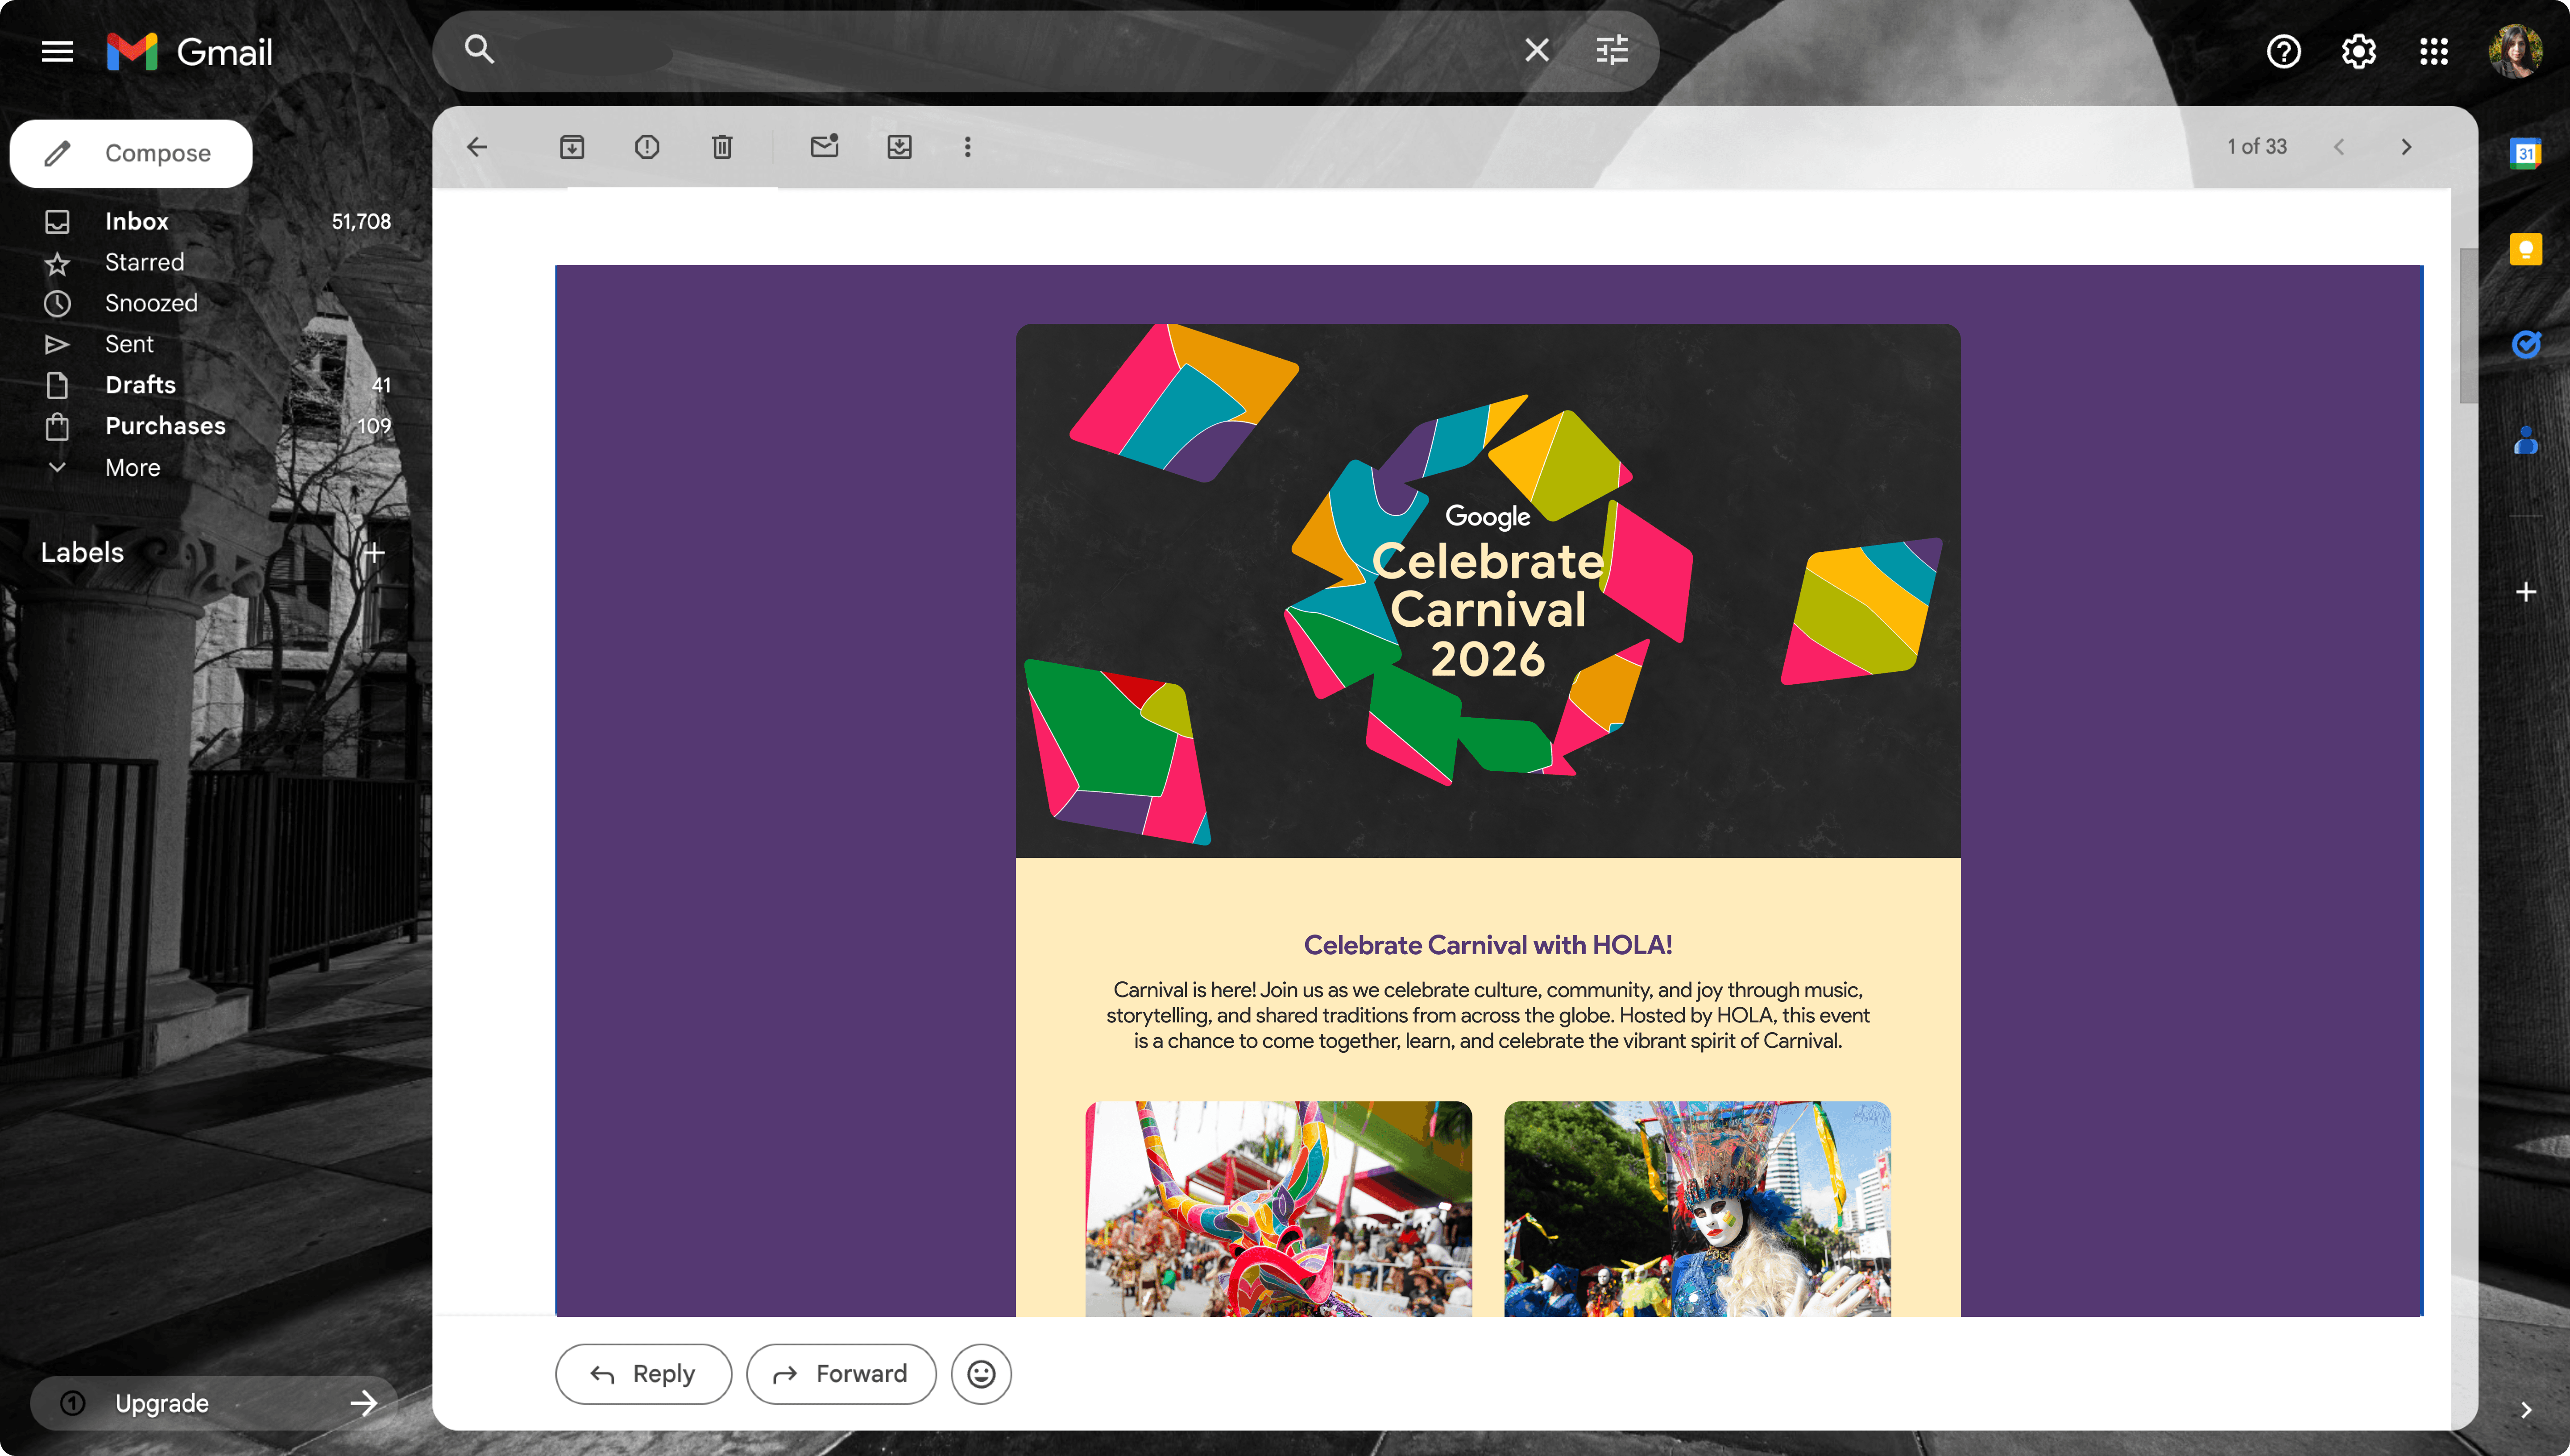Go to the Purchases label
This screenshot has height=1456, width=2570.
pos(165,426)
